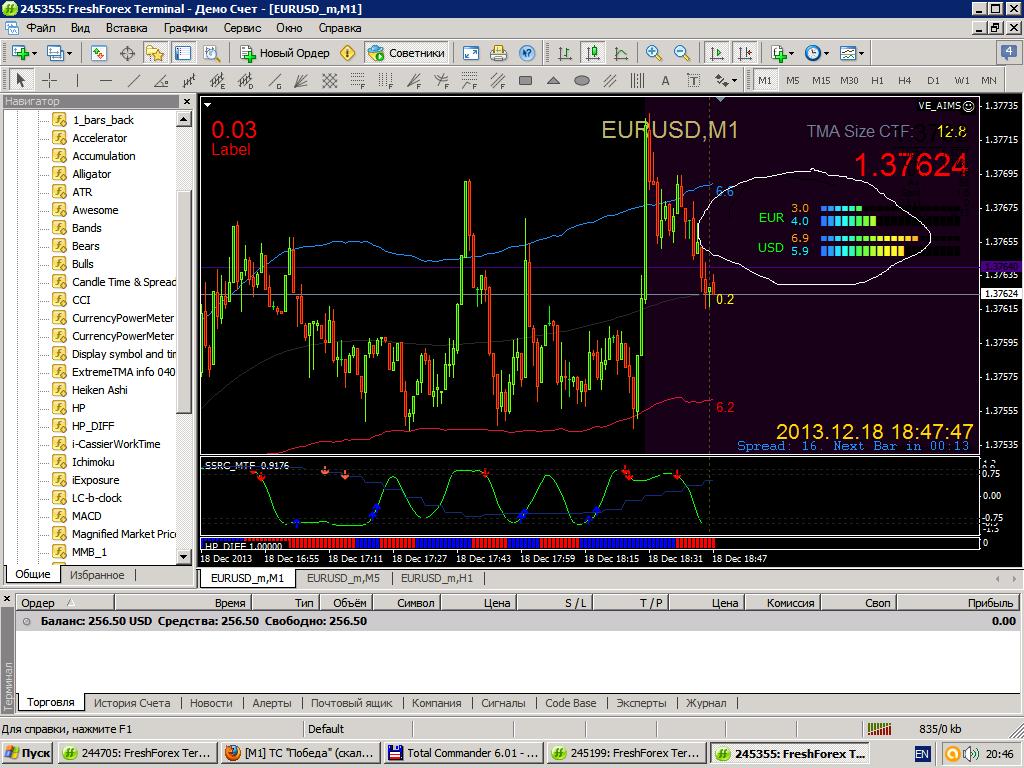Image resolution: width=1024 pixels, height=768 pixels.
Task: Open the Profiles dropdown arrow
Action: tap(69, 53)
